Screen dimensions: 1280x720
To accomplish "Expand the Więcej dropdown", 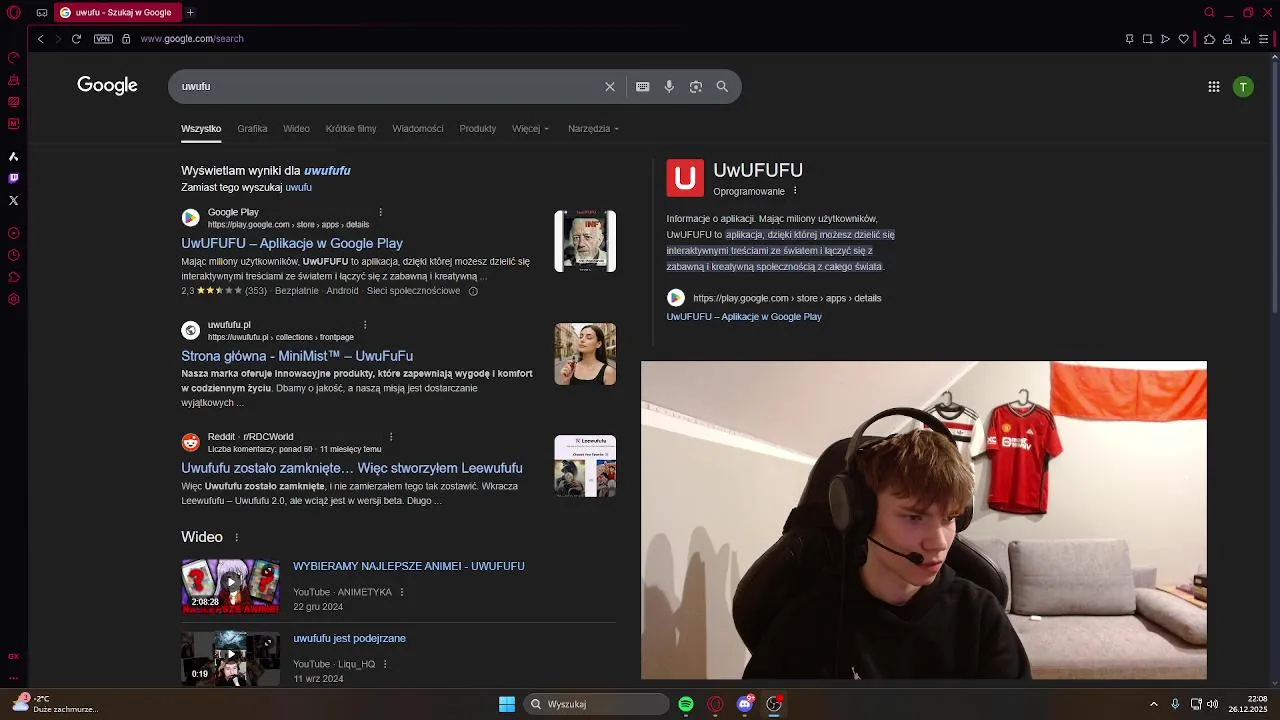I will click(530, 129).
